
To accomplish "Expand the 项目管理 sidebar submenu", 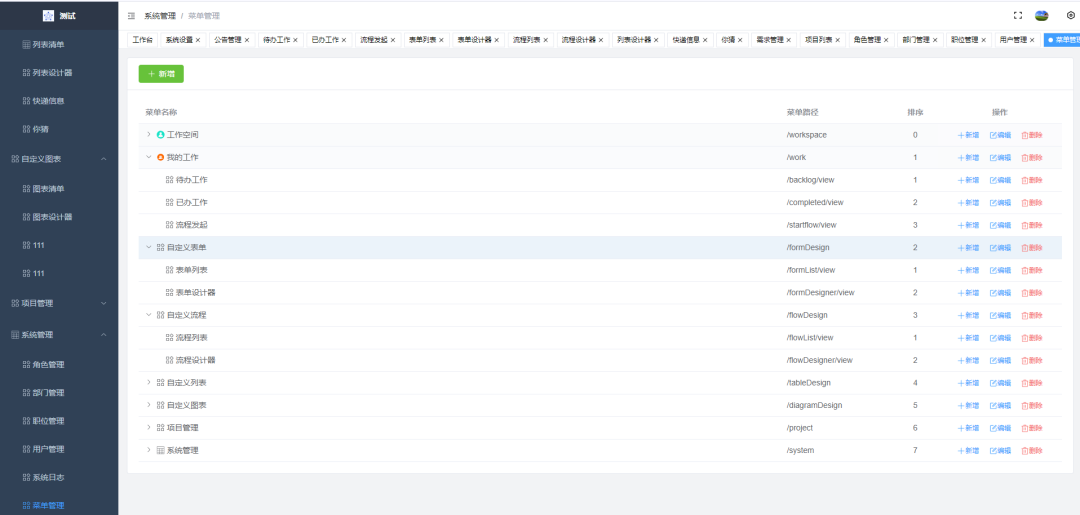I will [103, 303].
